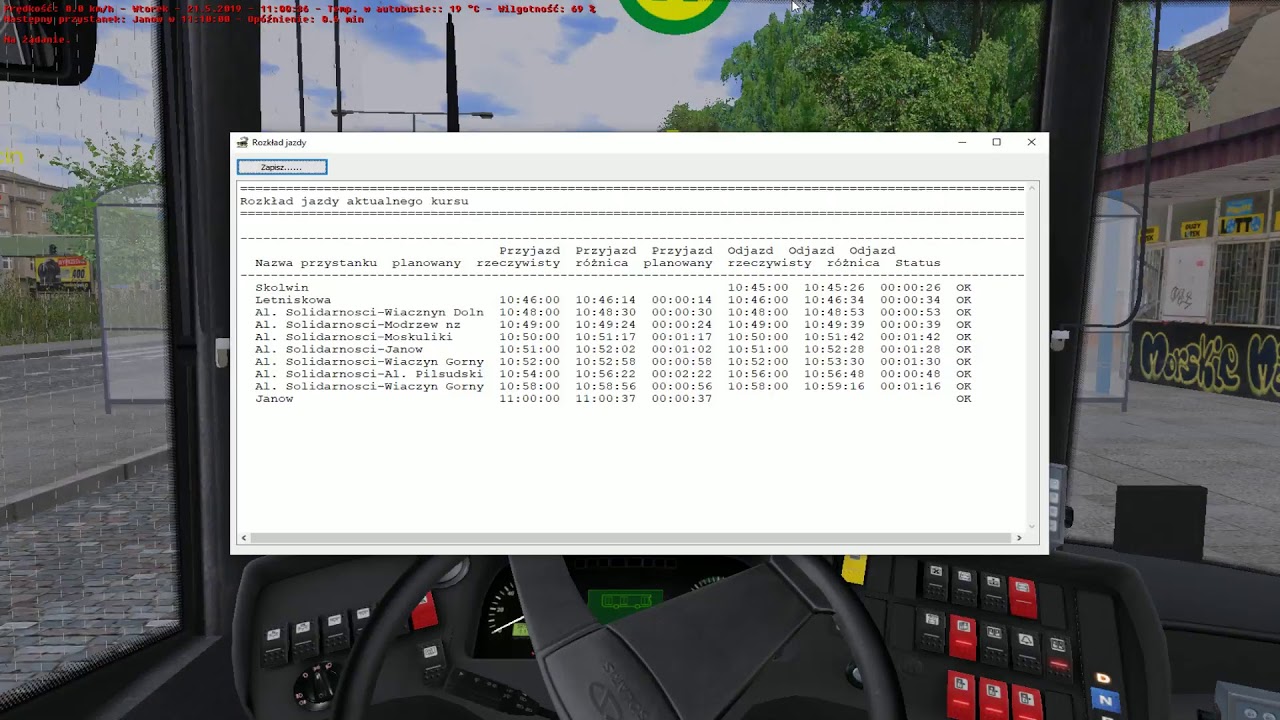Click Al. Solidarnosci-Moskuliki stop name
Viewport: 1280px width, 720px height.
[x=354, y=337]
